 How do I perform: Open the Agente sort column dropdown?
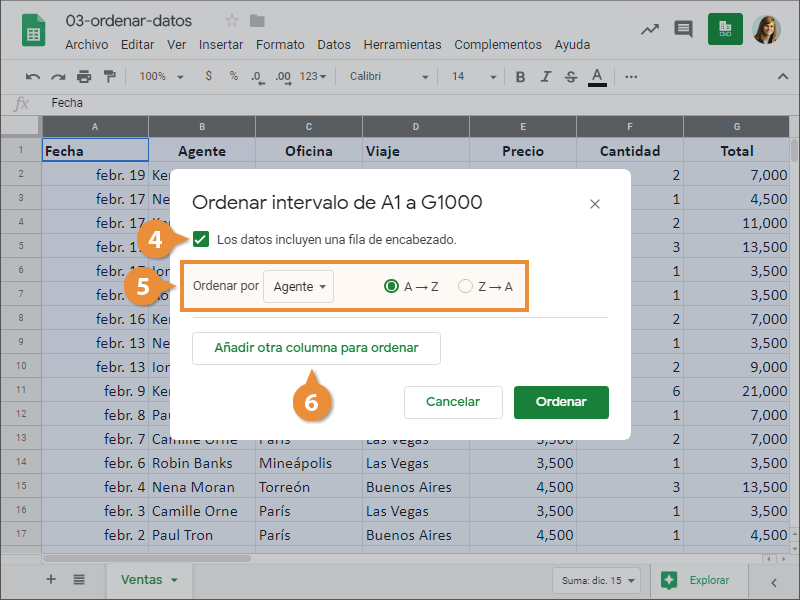click(x=299, y=287)
